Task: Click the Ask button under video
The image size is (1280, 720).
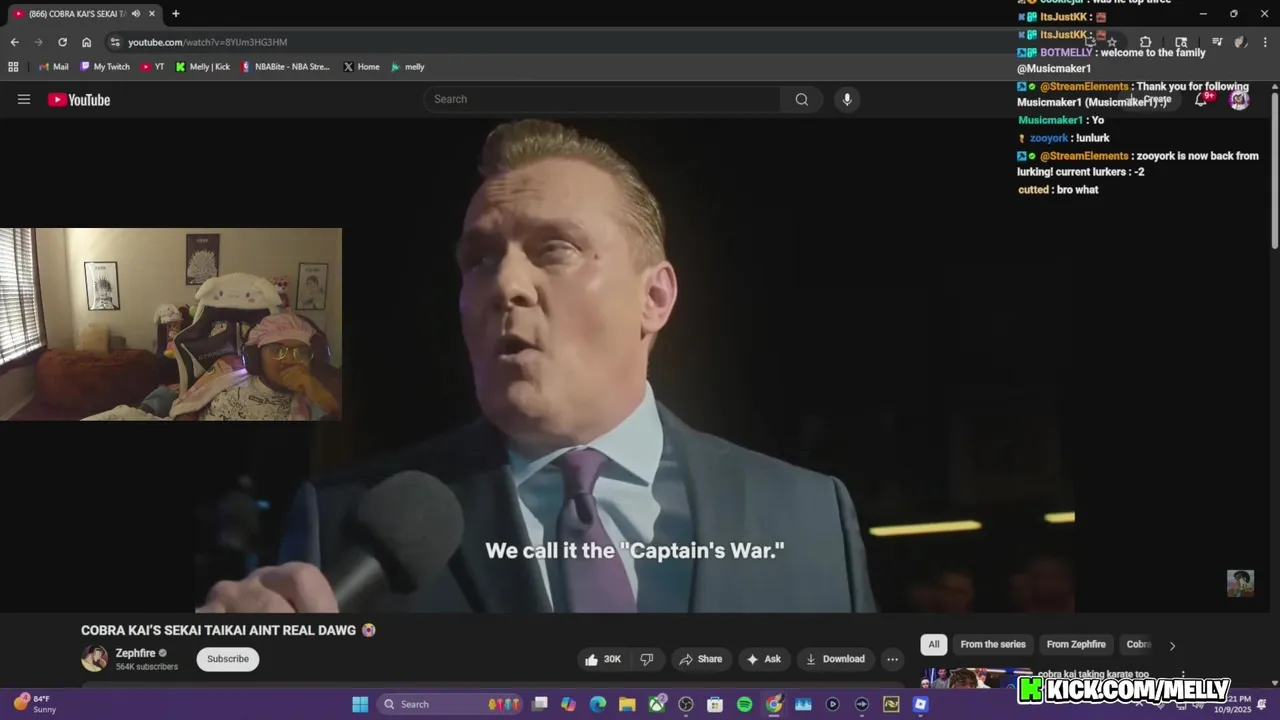Action: [763, 659]
